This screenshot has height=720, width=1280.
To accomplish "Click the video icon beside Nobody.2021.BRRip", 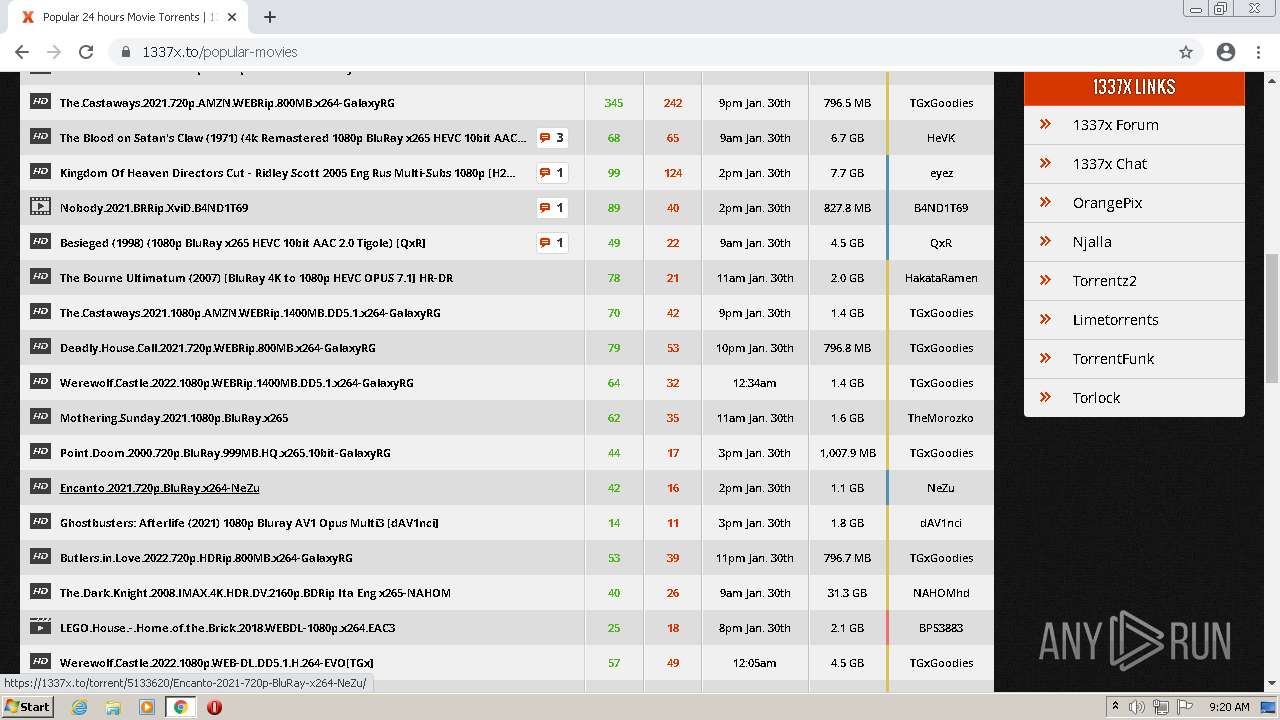I will pos(40,206).
